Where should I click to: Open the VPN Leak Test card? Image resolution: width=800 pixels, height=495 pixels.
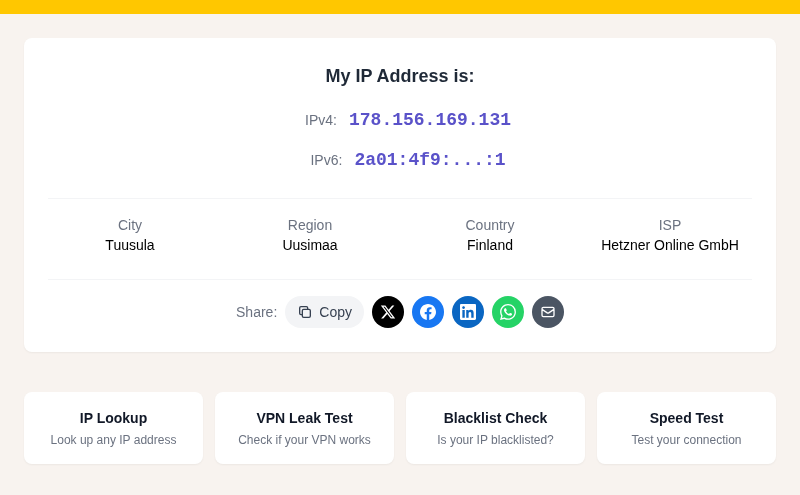click(305, 428)
